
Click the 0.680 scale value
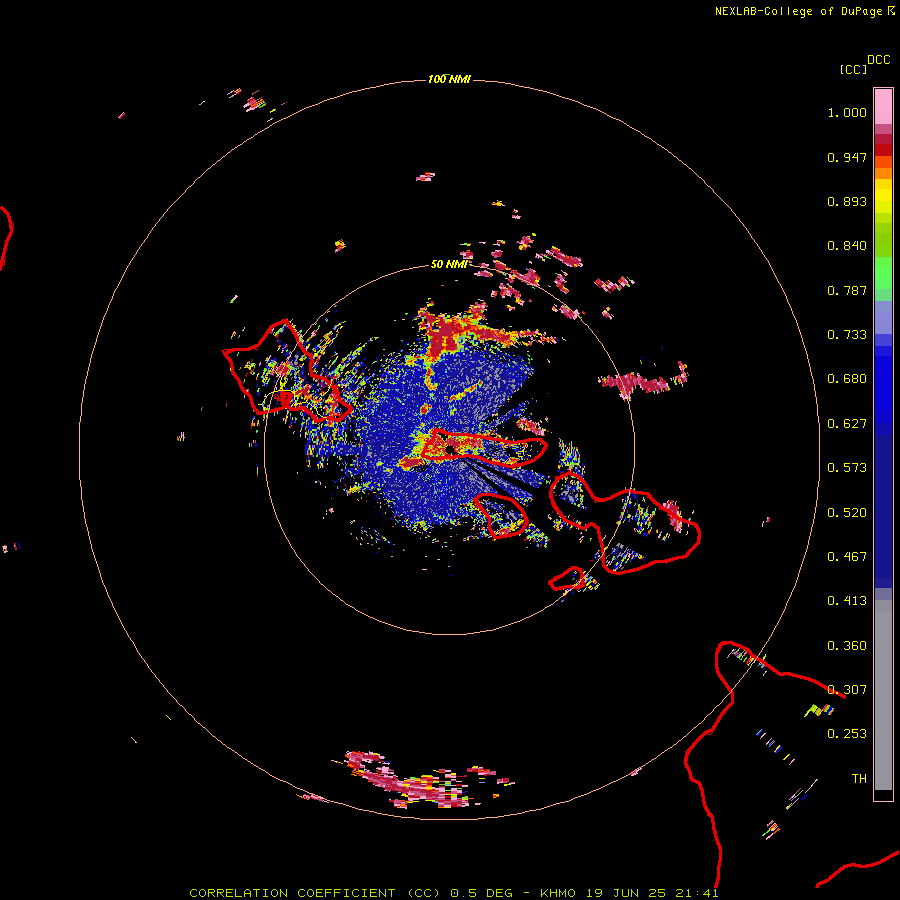point(847,379)
